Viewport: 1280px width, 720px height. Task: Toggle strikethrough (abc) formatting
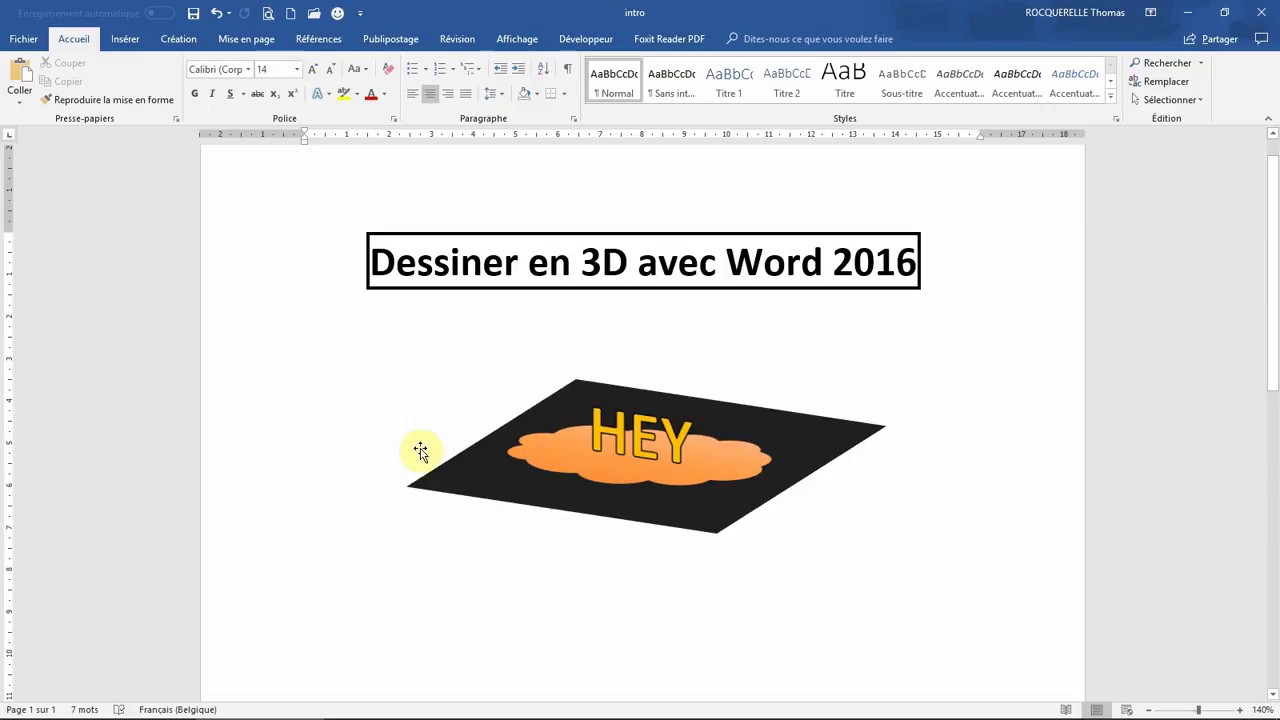coord(257,94)
